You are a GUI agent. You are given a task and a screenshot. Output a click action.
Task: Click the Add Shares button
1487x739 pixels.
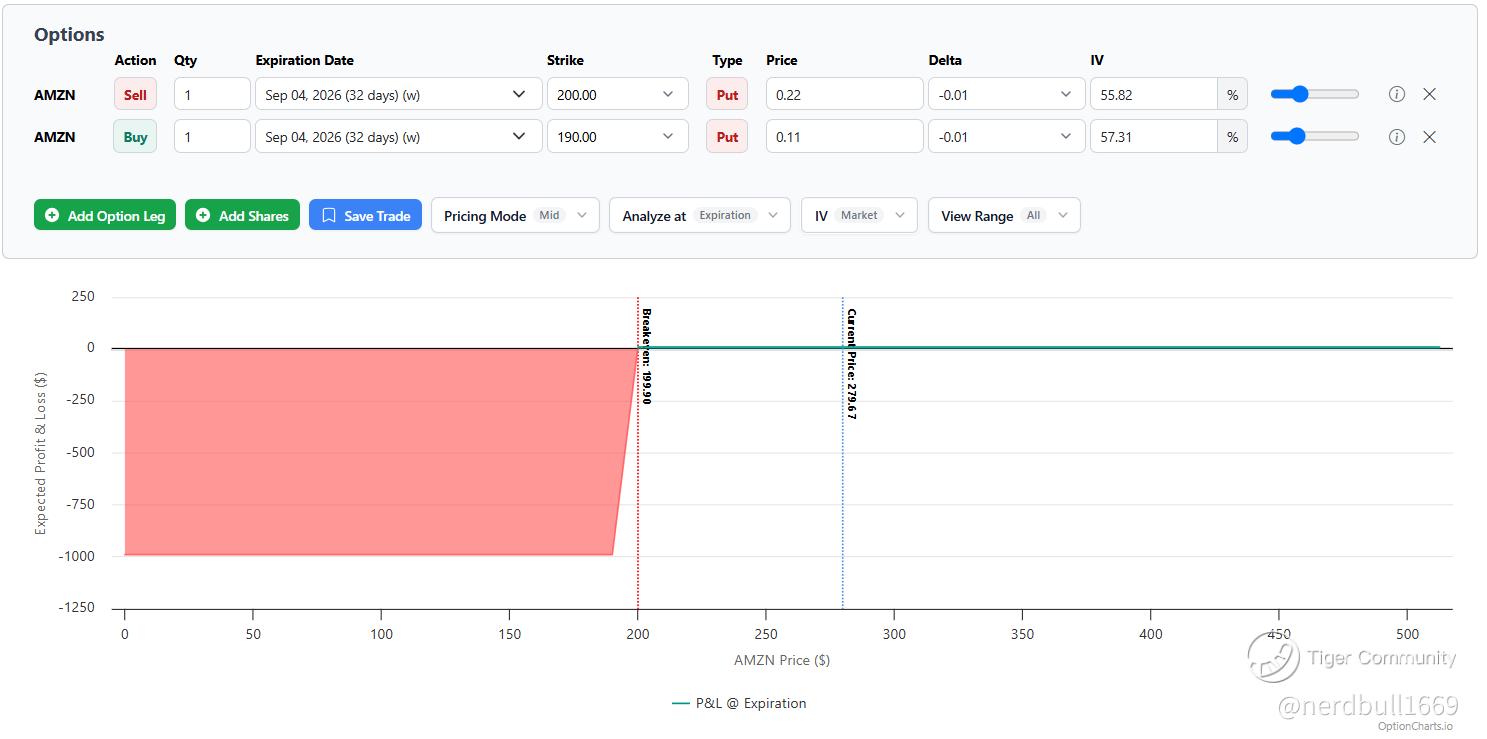[x=242, y=215]
